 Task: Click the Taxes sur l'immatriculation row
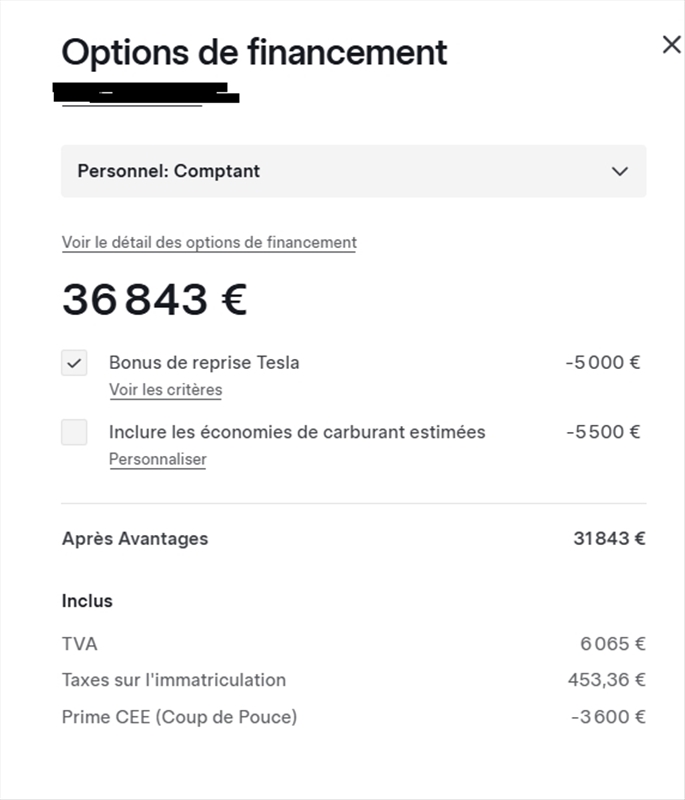(x=172, y=680)
